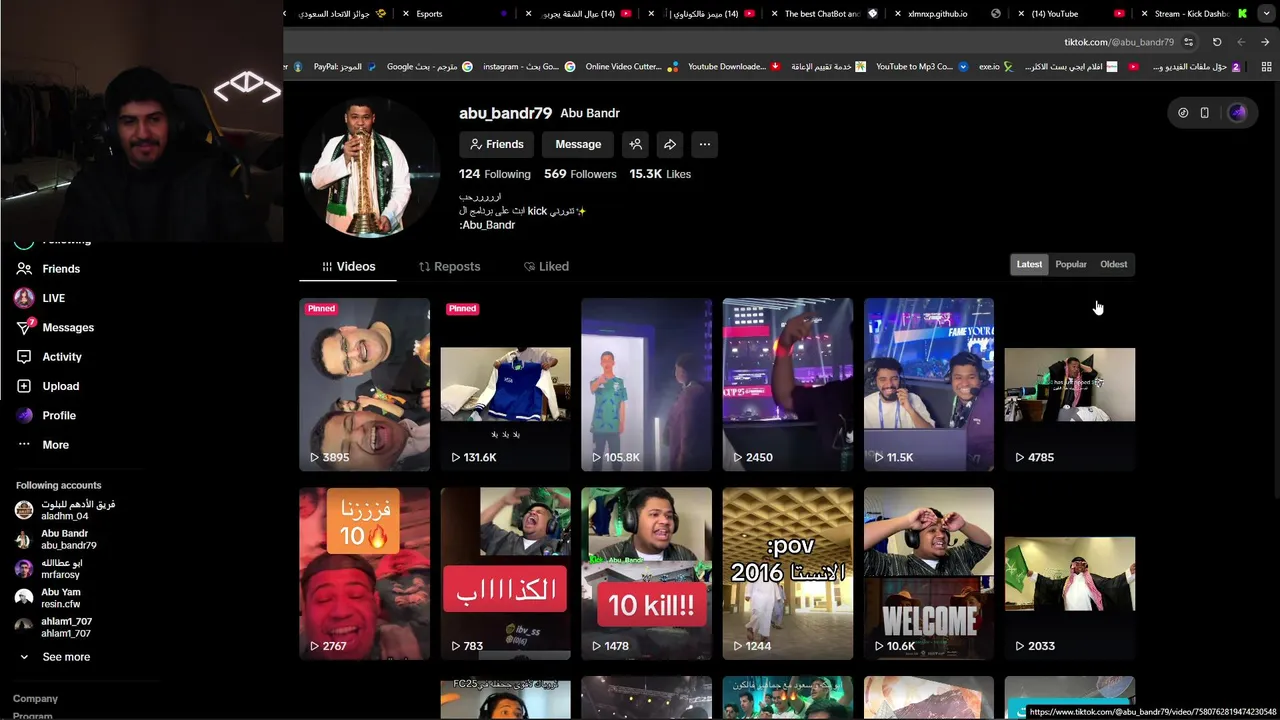Open the 124 Following list
This screenshot has width=1280, height=720.
(x=495, y=174)
